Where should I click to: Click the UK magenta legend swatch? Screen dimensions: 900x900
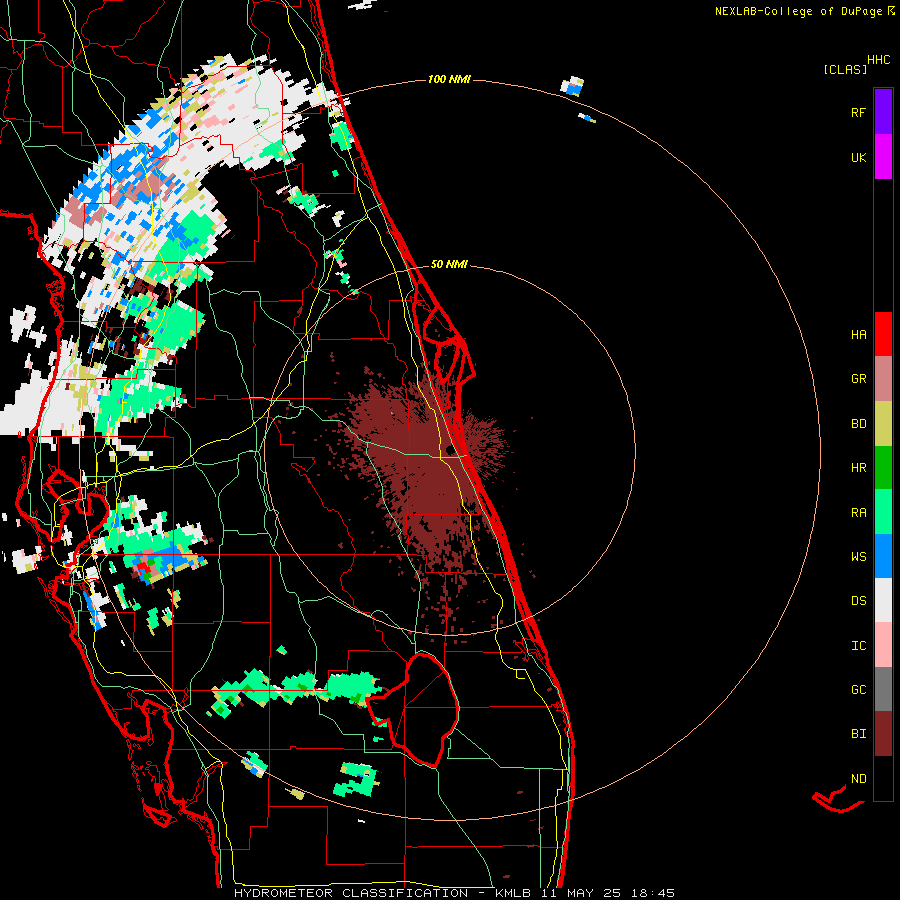(x=883, y=157)
